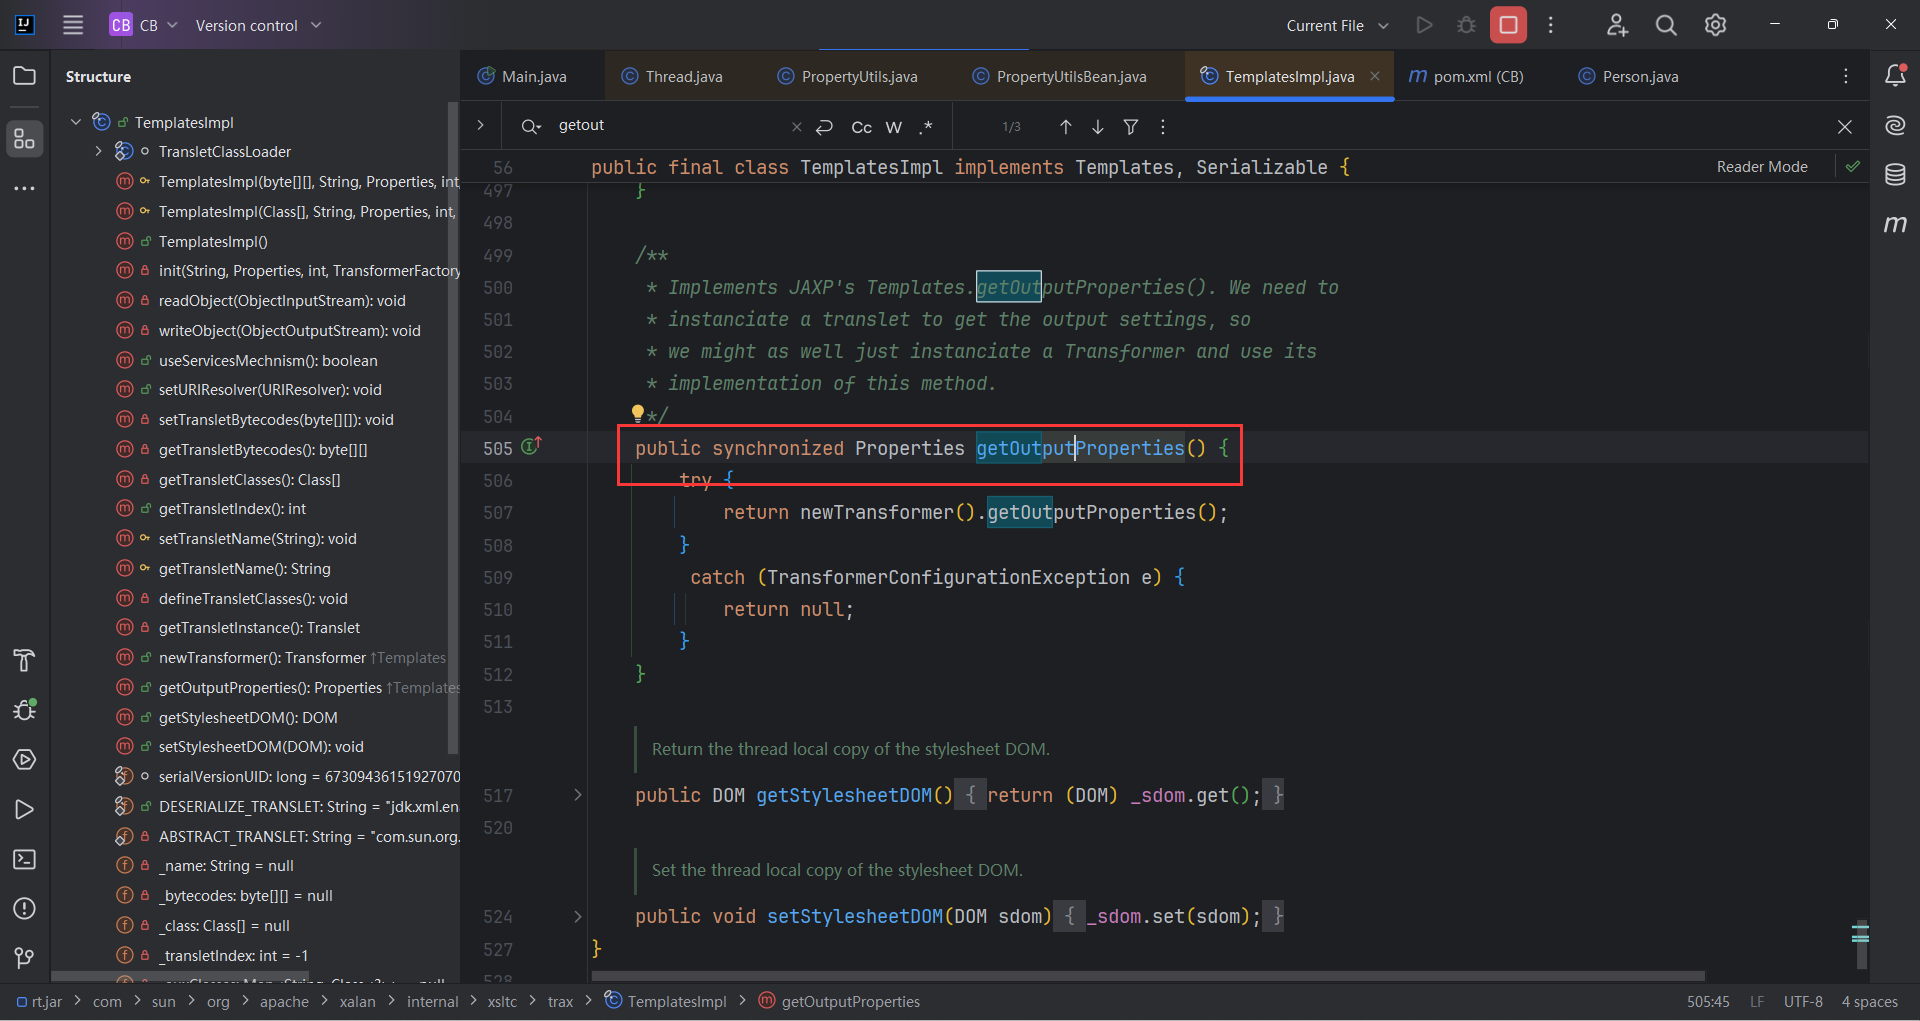Open the Build hammer tool window
The width and height of the screenshot is (1920, 1021).
24,660
